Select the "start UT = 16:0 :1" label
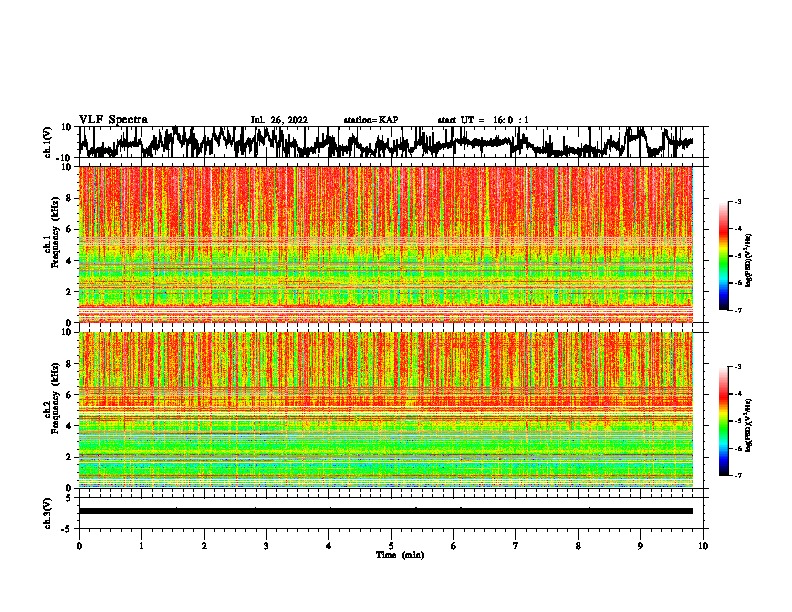This screenshot has height=612, width=792. [483, 120]
